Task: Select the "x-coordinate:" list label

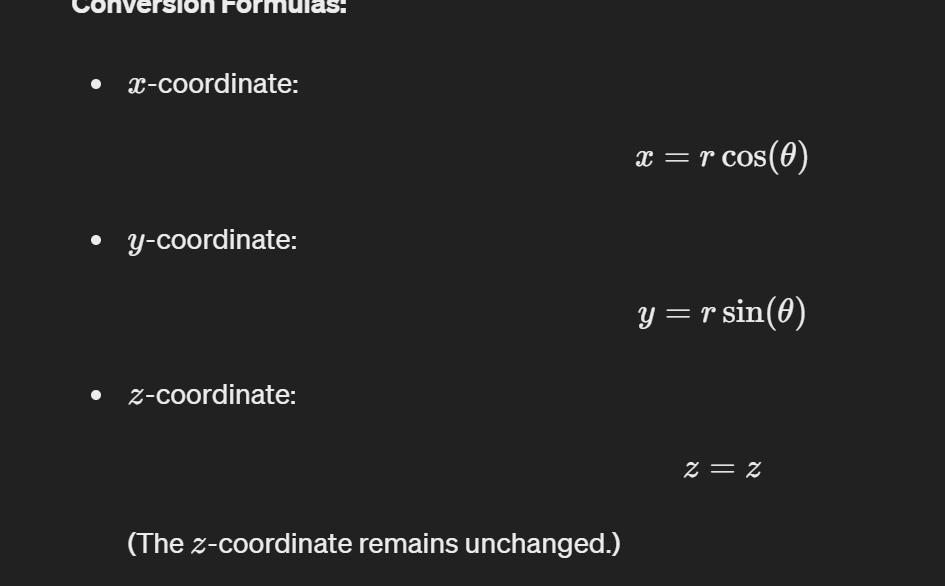Action: point(213,84)
